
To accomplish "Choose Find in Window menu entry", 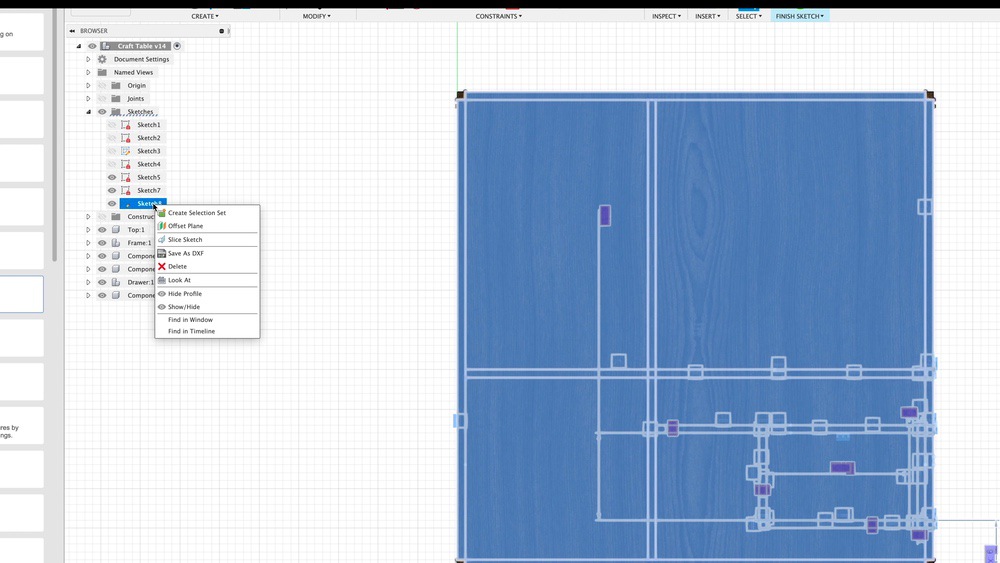I will pos(190,320).
